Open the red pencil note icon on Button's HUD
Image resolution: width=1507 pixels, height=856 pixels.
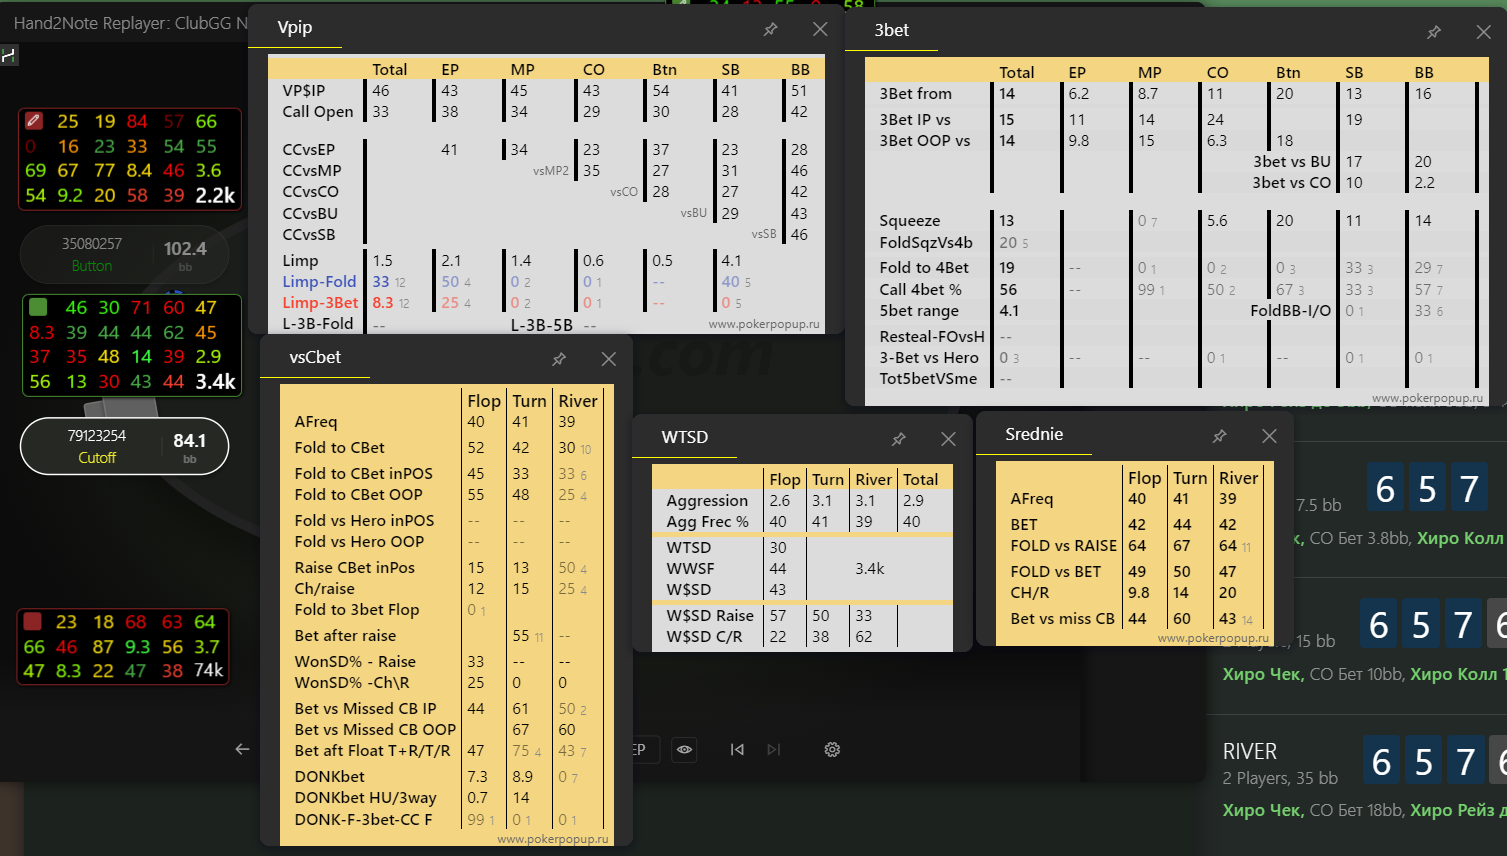point(34,121)
